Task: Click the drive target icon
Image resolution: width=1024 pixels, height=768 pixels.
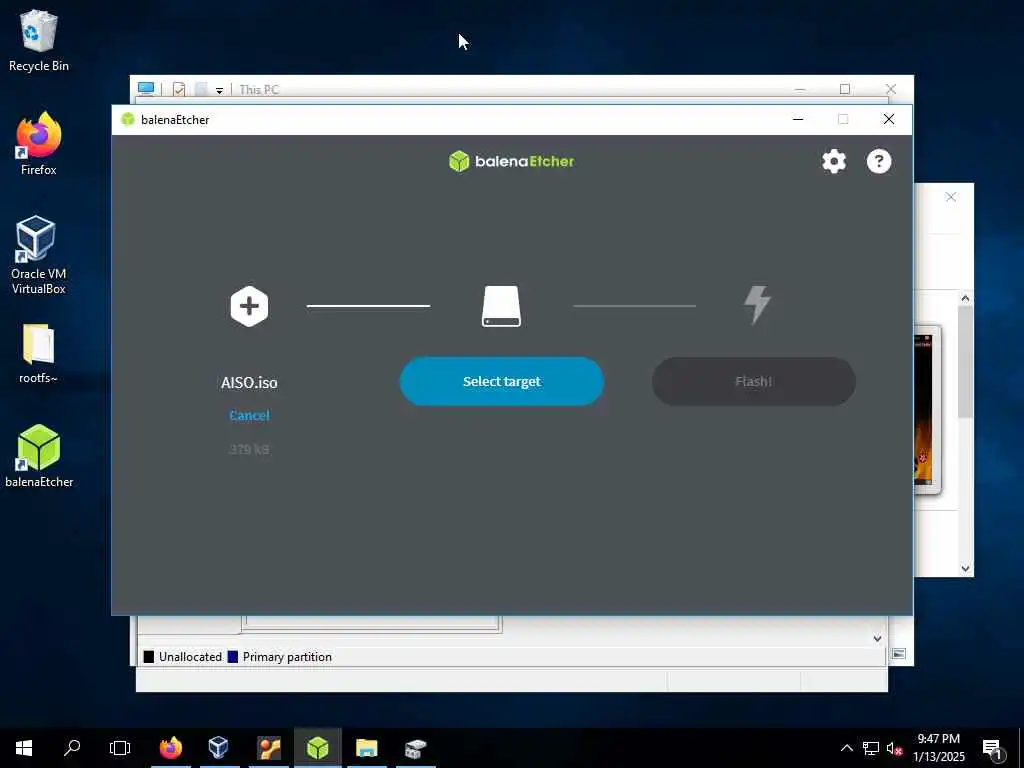Action: point(502,306)
